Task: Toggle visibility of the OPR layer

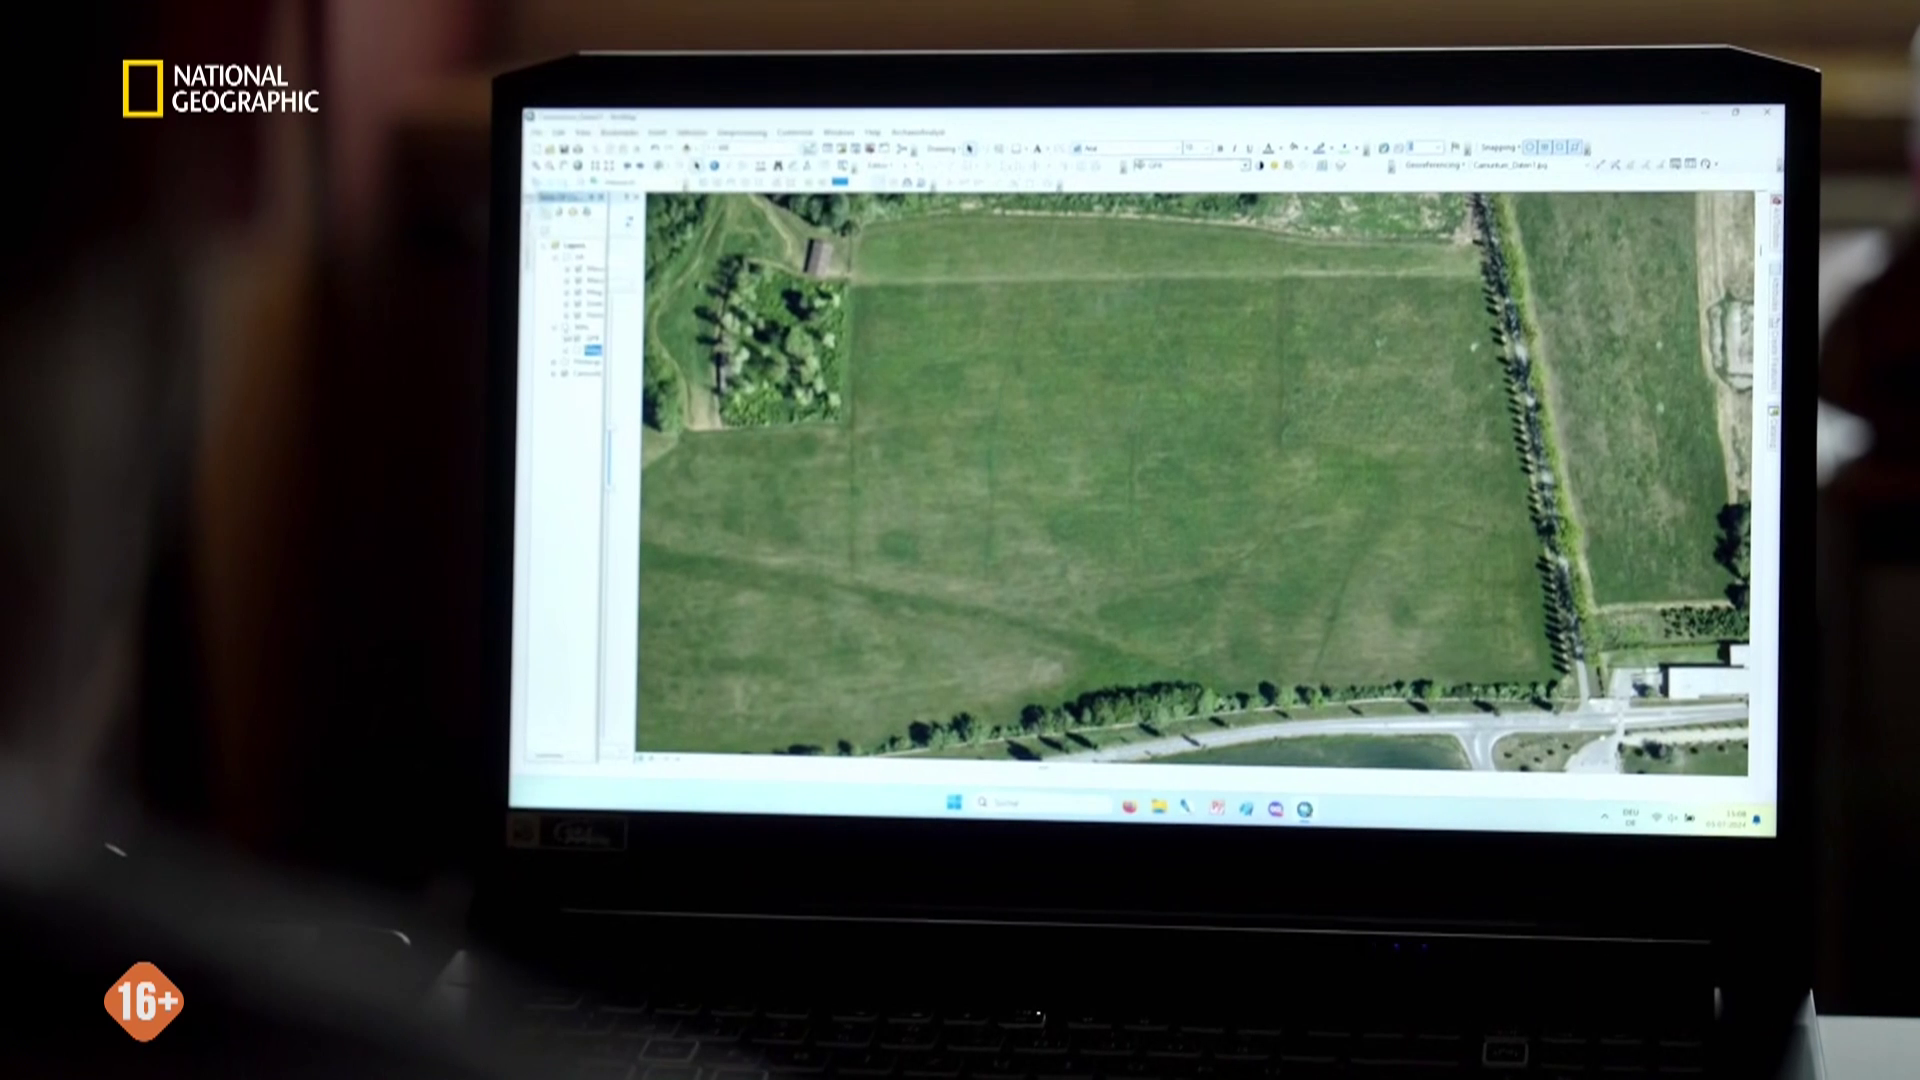Action: 578,339
